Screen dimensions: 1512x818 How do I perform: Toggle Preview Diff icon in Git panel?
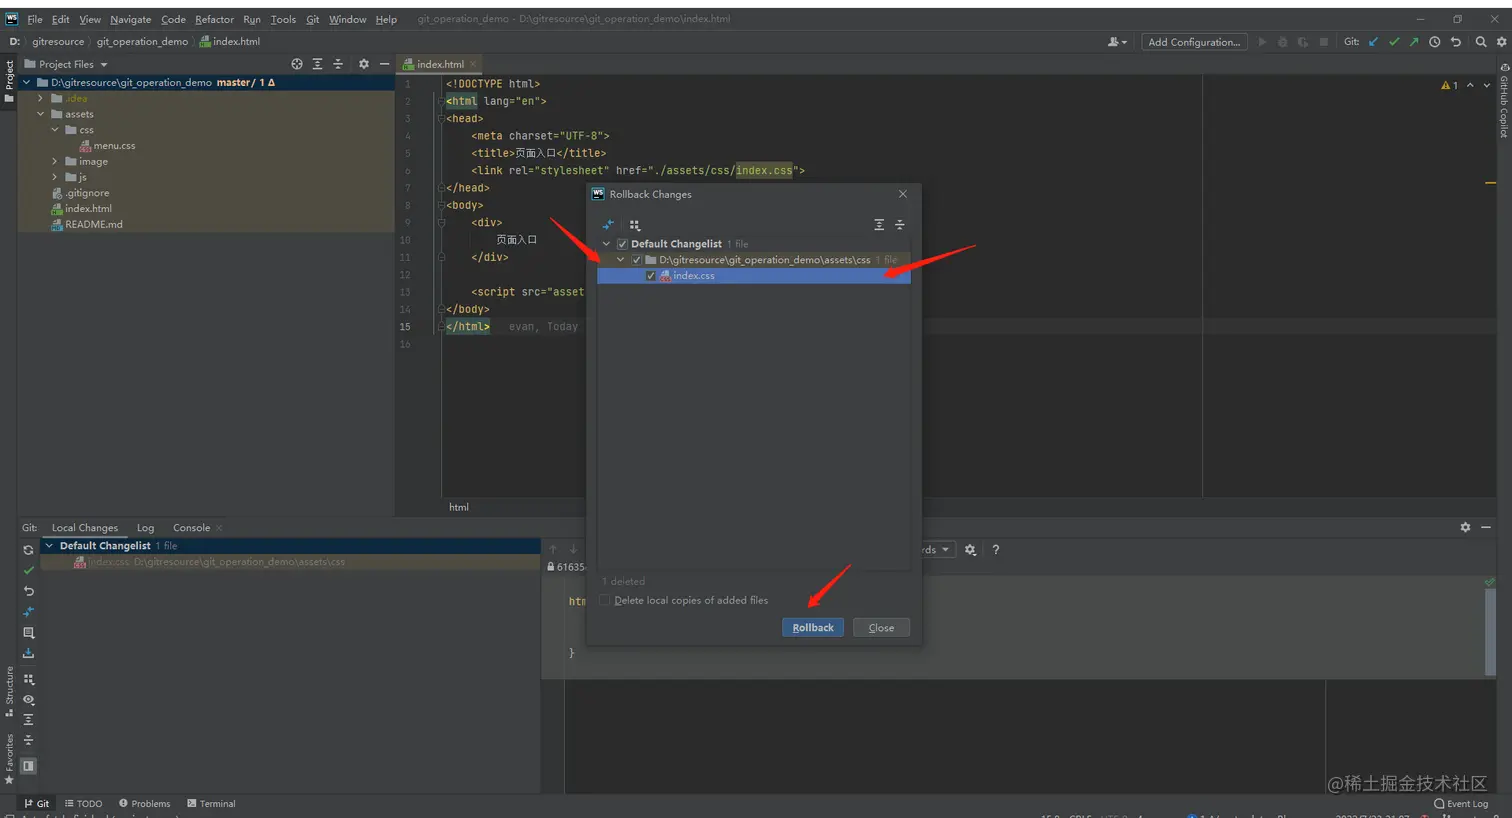click(x=28, y=766)
